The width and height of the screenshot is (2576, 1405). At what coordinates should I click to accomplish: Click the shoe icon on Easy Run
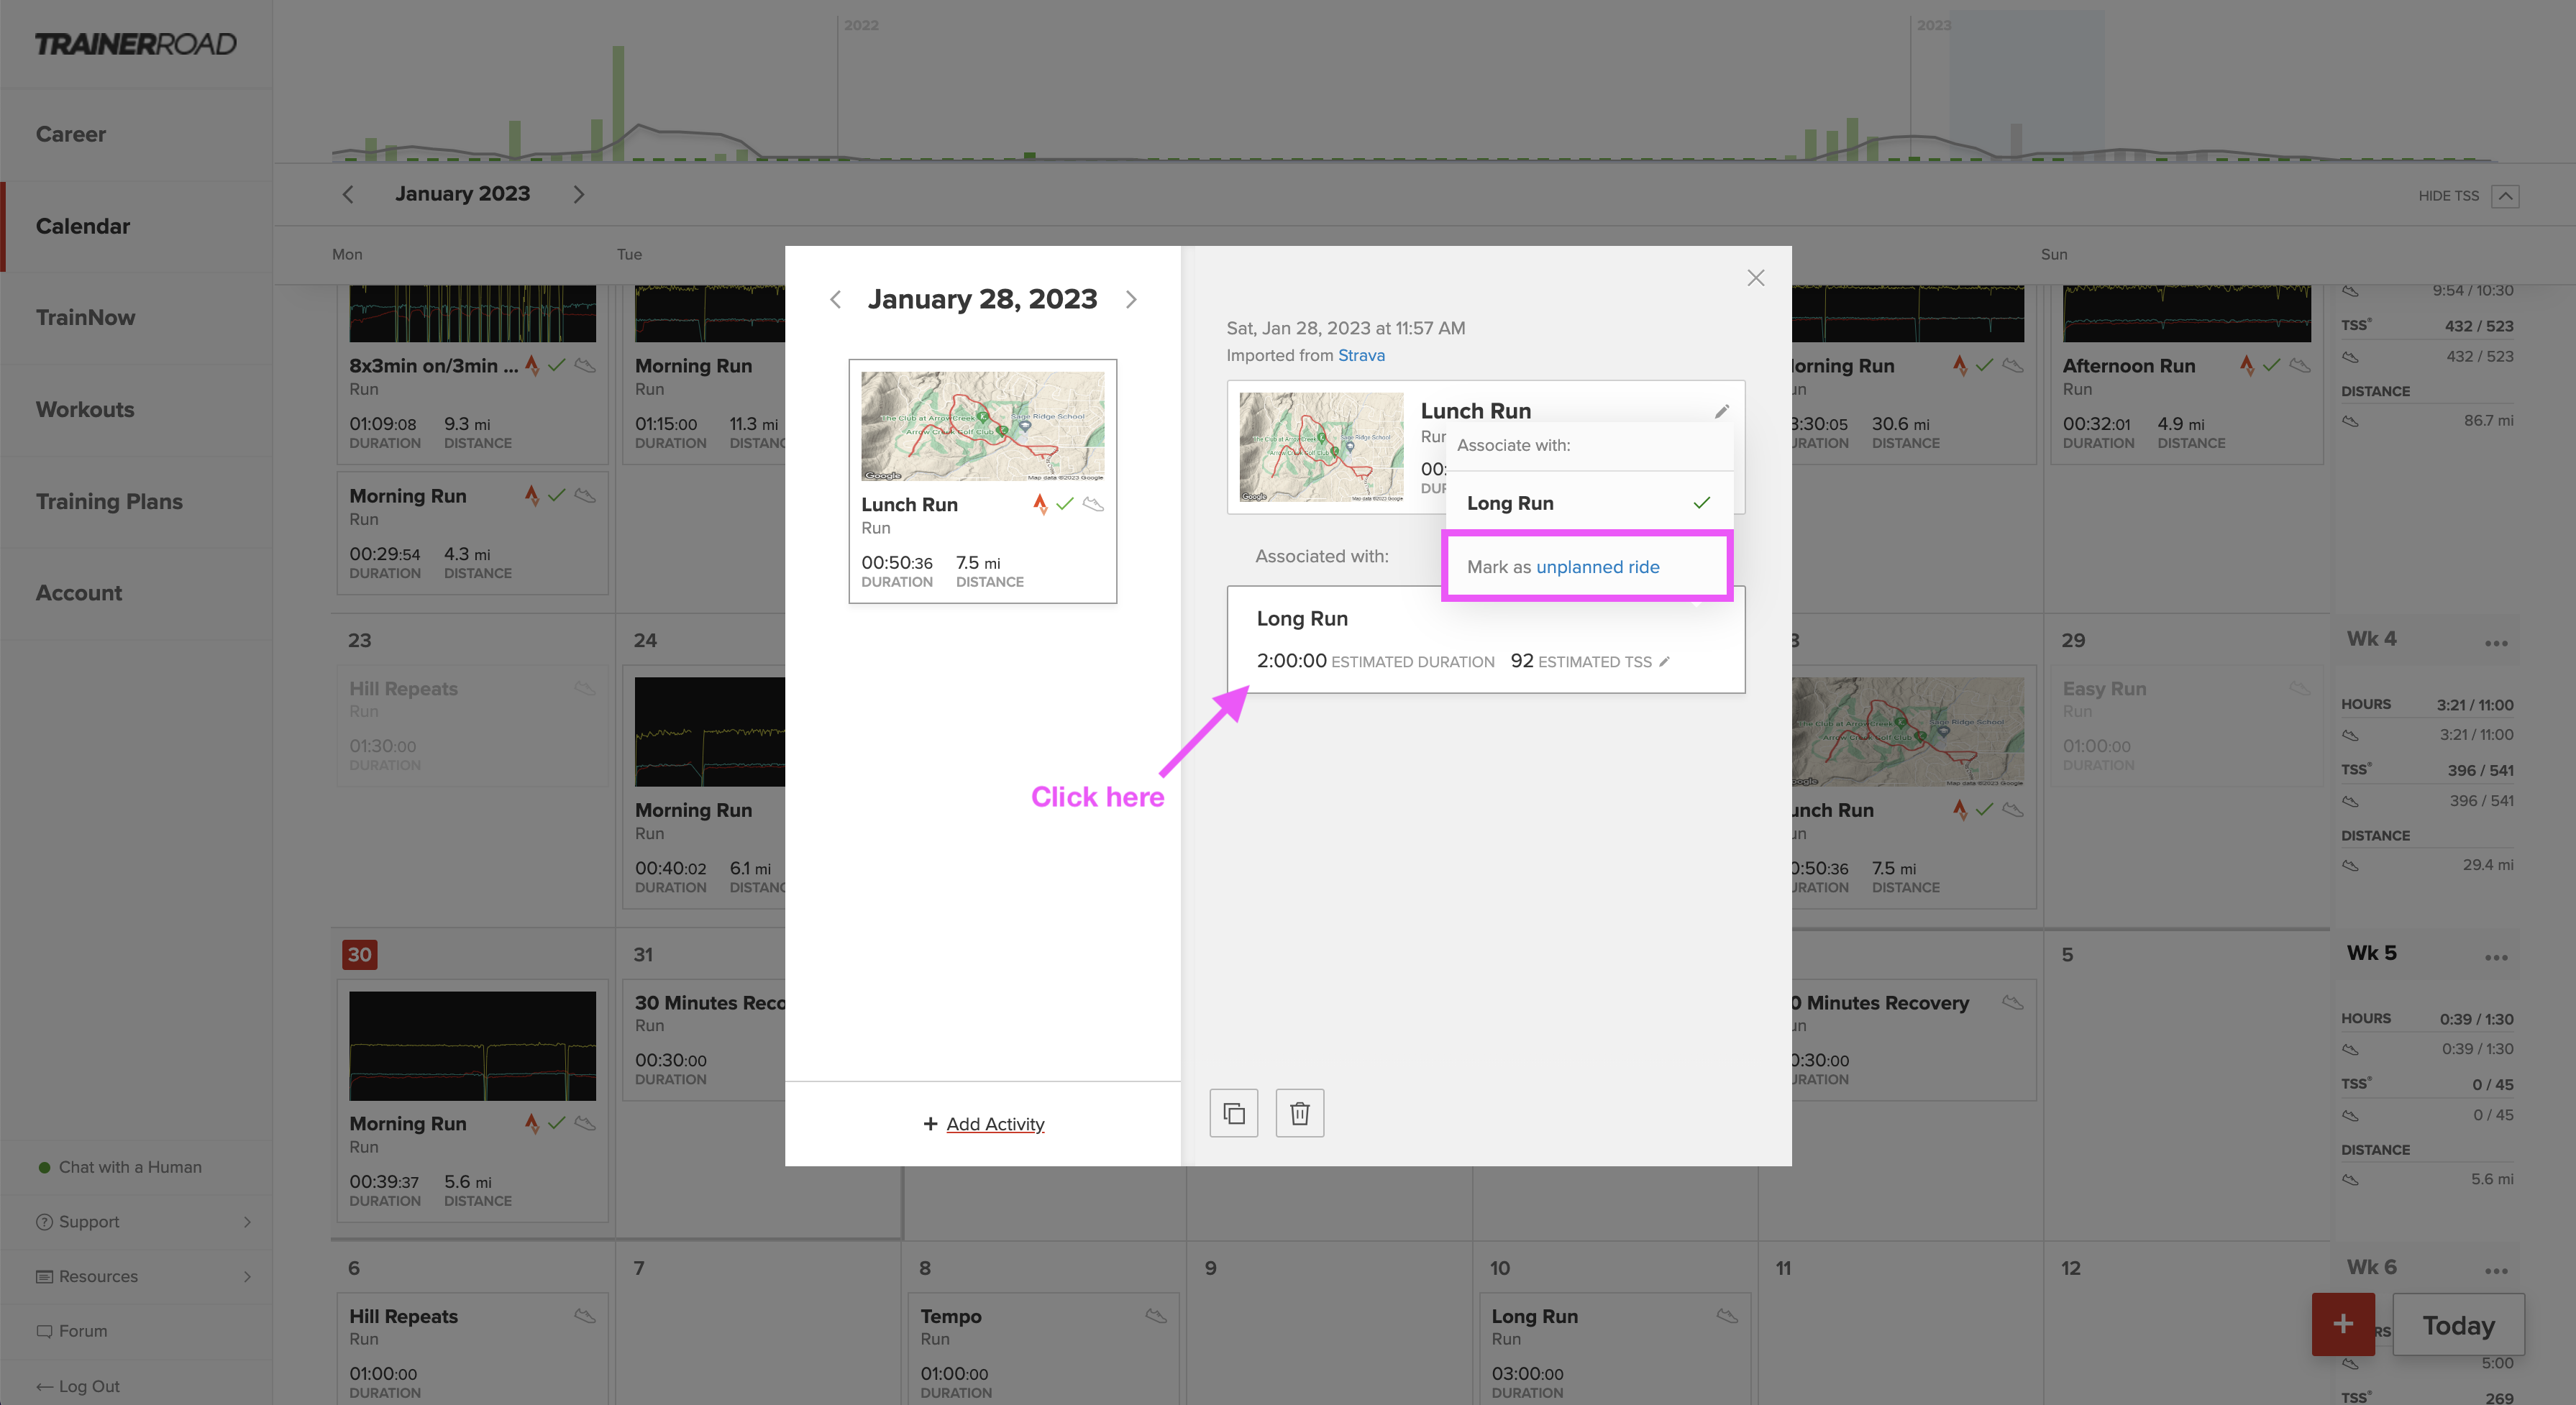2300,688
